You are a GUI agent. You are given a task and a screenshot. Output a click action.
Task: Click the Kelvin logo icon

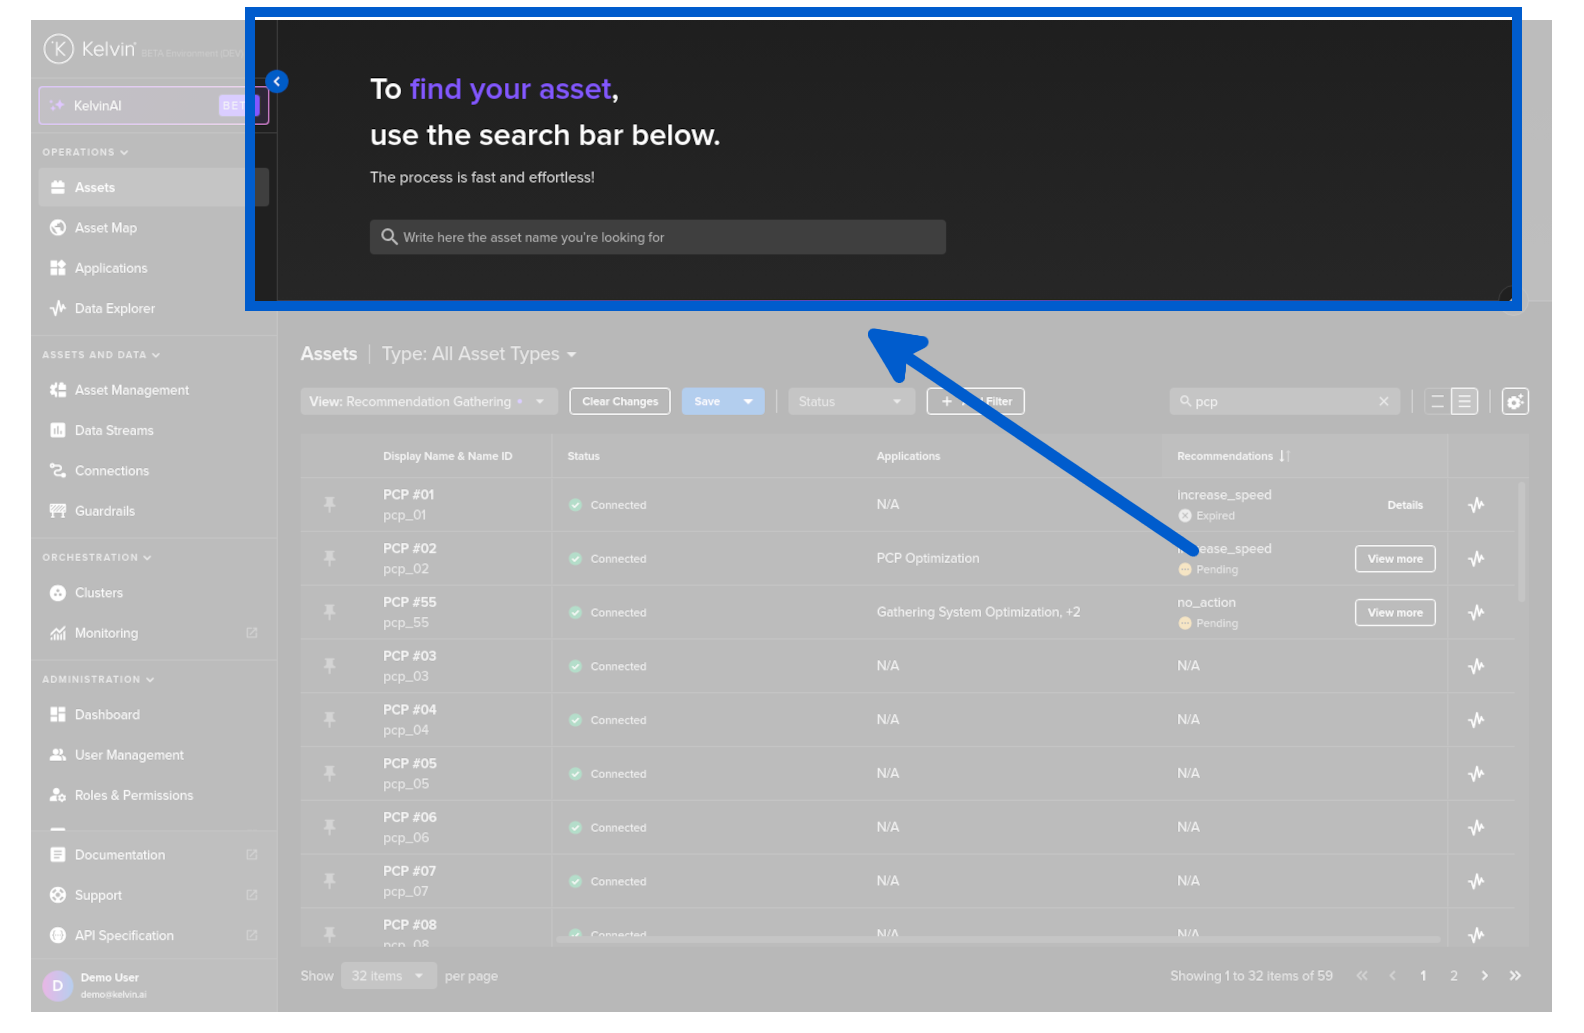(x=59, y=49)
